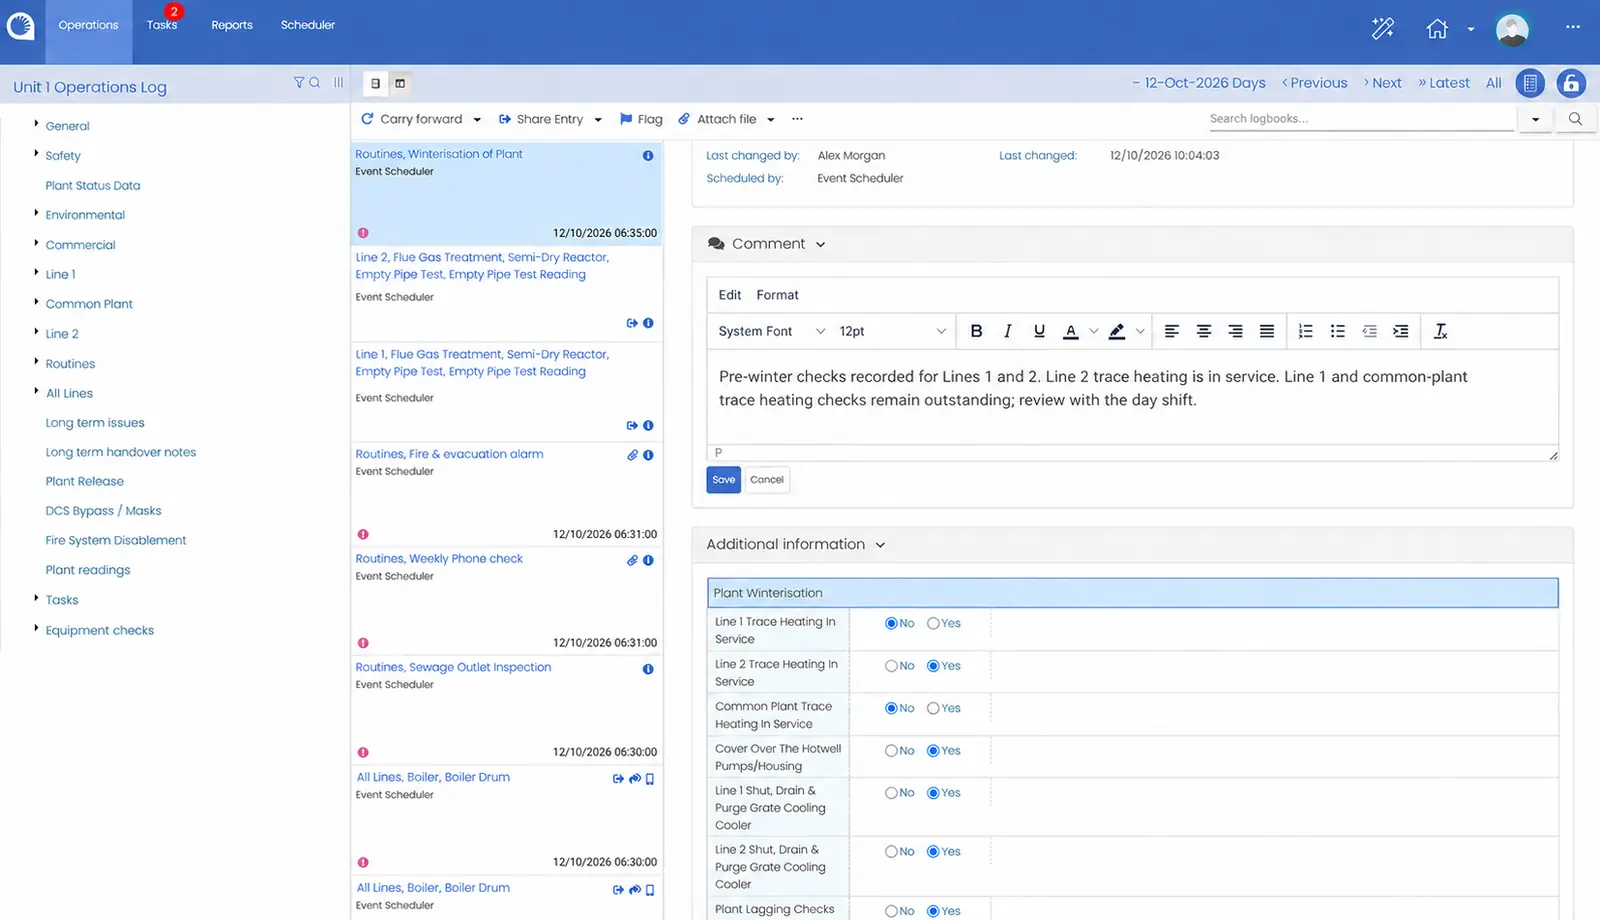Viewport: 1600px width, 920px height.
Task: Open the user avatar profile
Action: pyautogui.click(x=1512, y=29)
